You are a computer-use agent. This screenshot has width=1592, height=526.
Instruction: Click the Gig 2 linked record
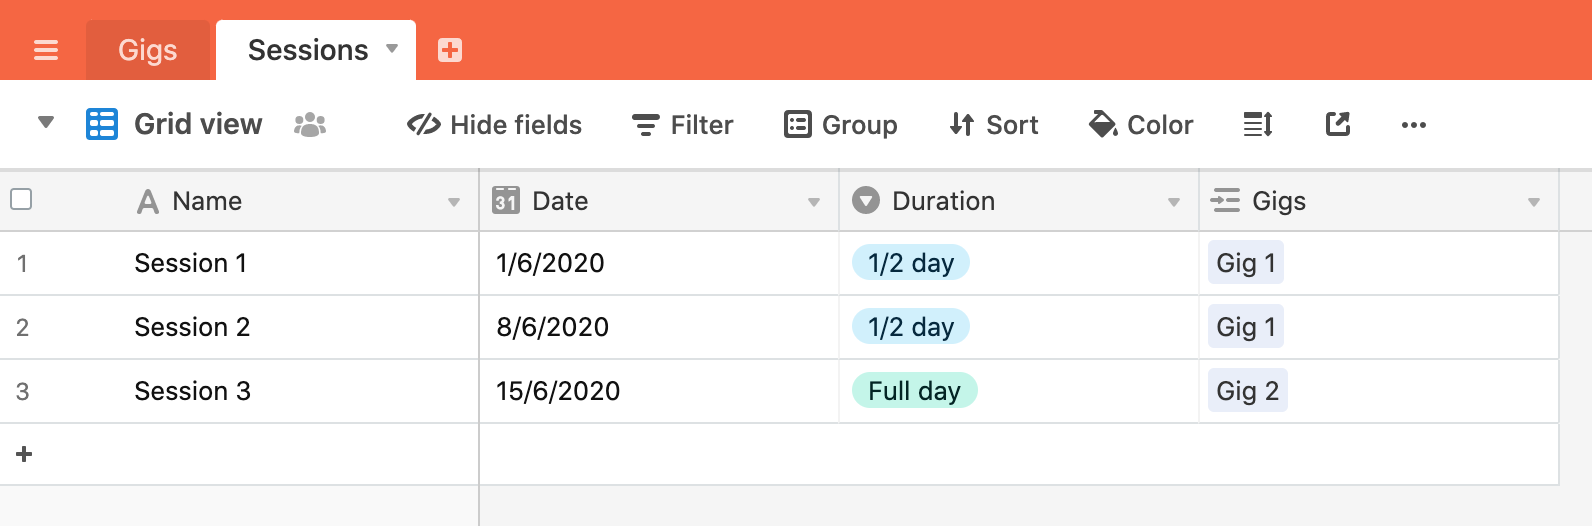(1247, 391)
